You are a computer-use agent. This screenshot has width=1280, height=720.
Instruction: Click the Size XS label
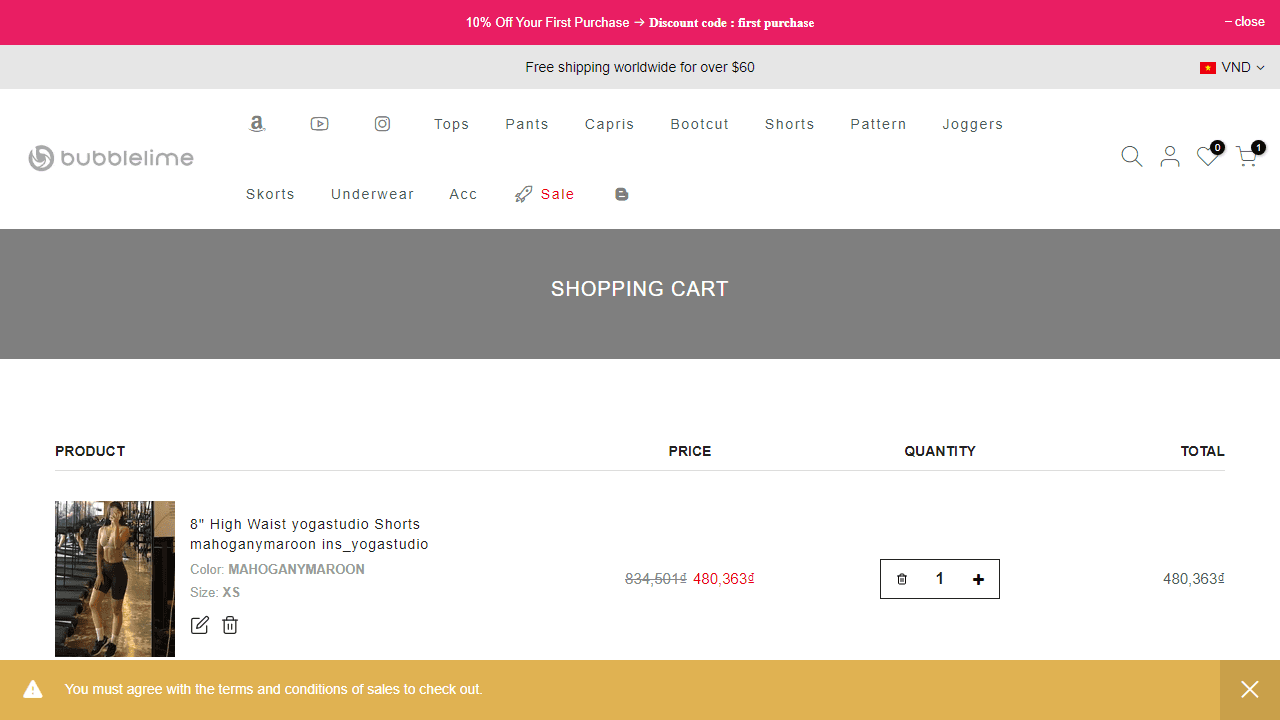click(215, 592)
